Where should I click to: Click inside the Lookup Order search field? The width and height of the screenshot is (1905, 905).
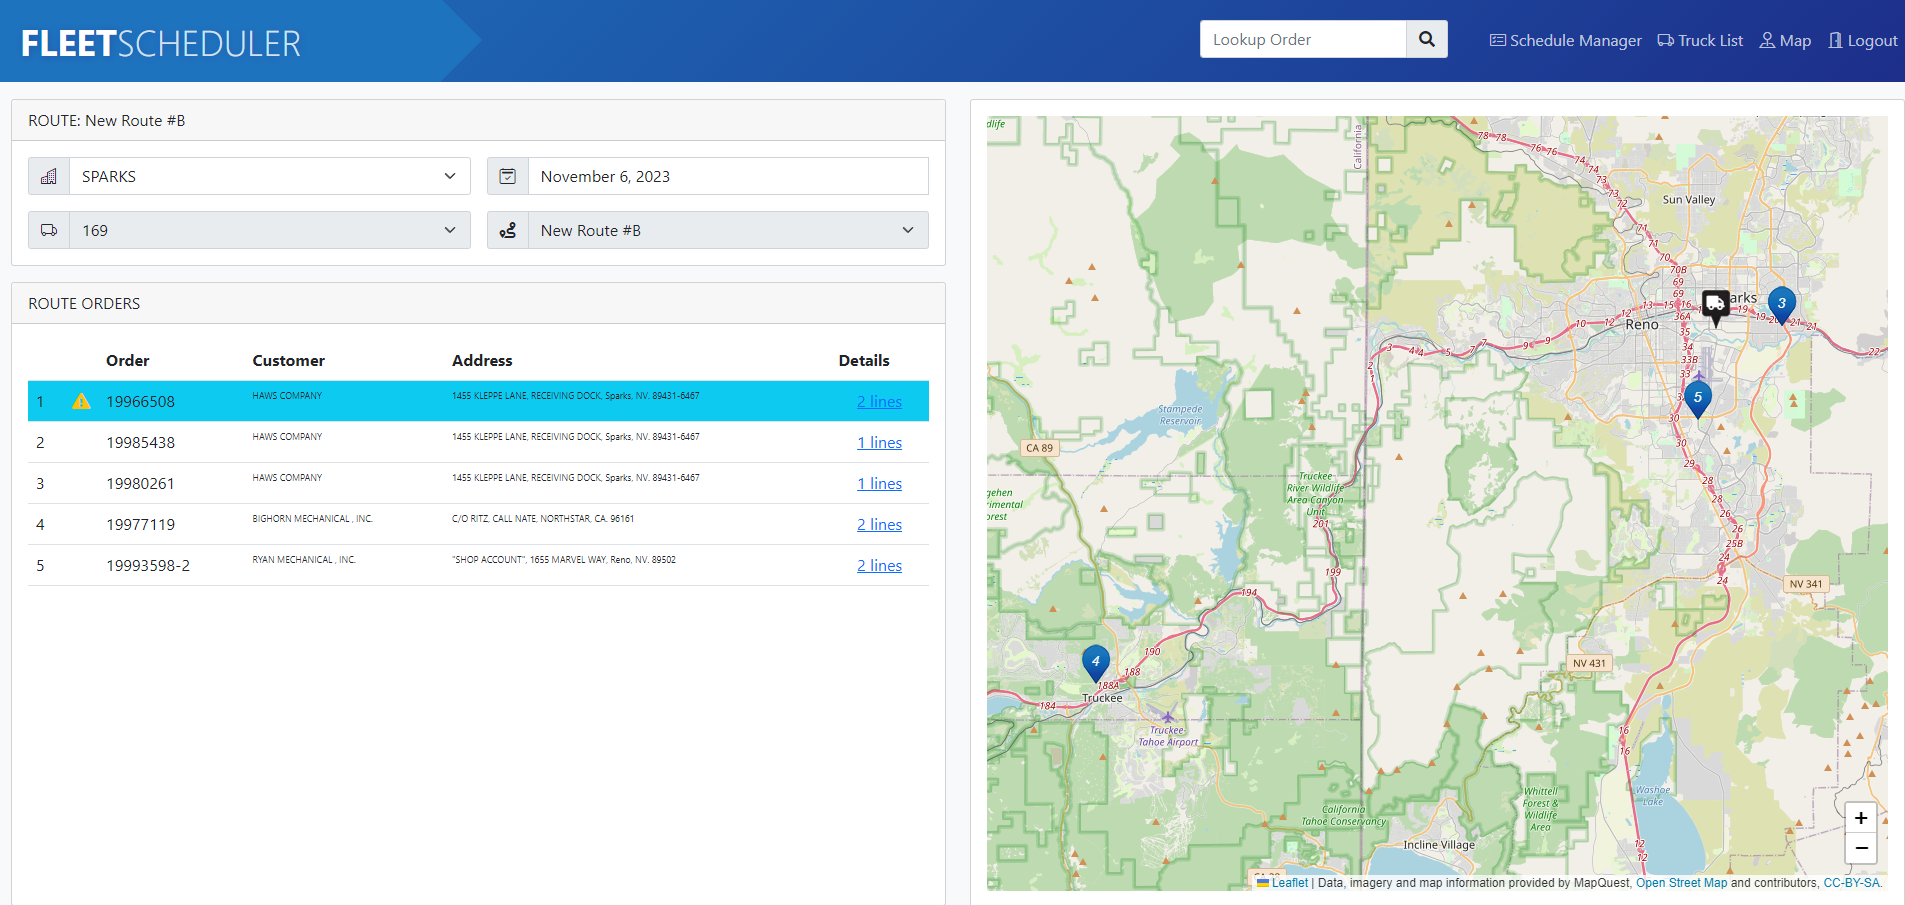1300,39
